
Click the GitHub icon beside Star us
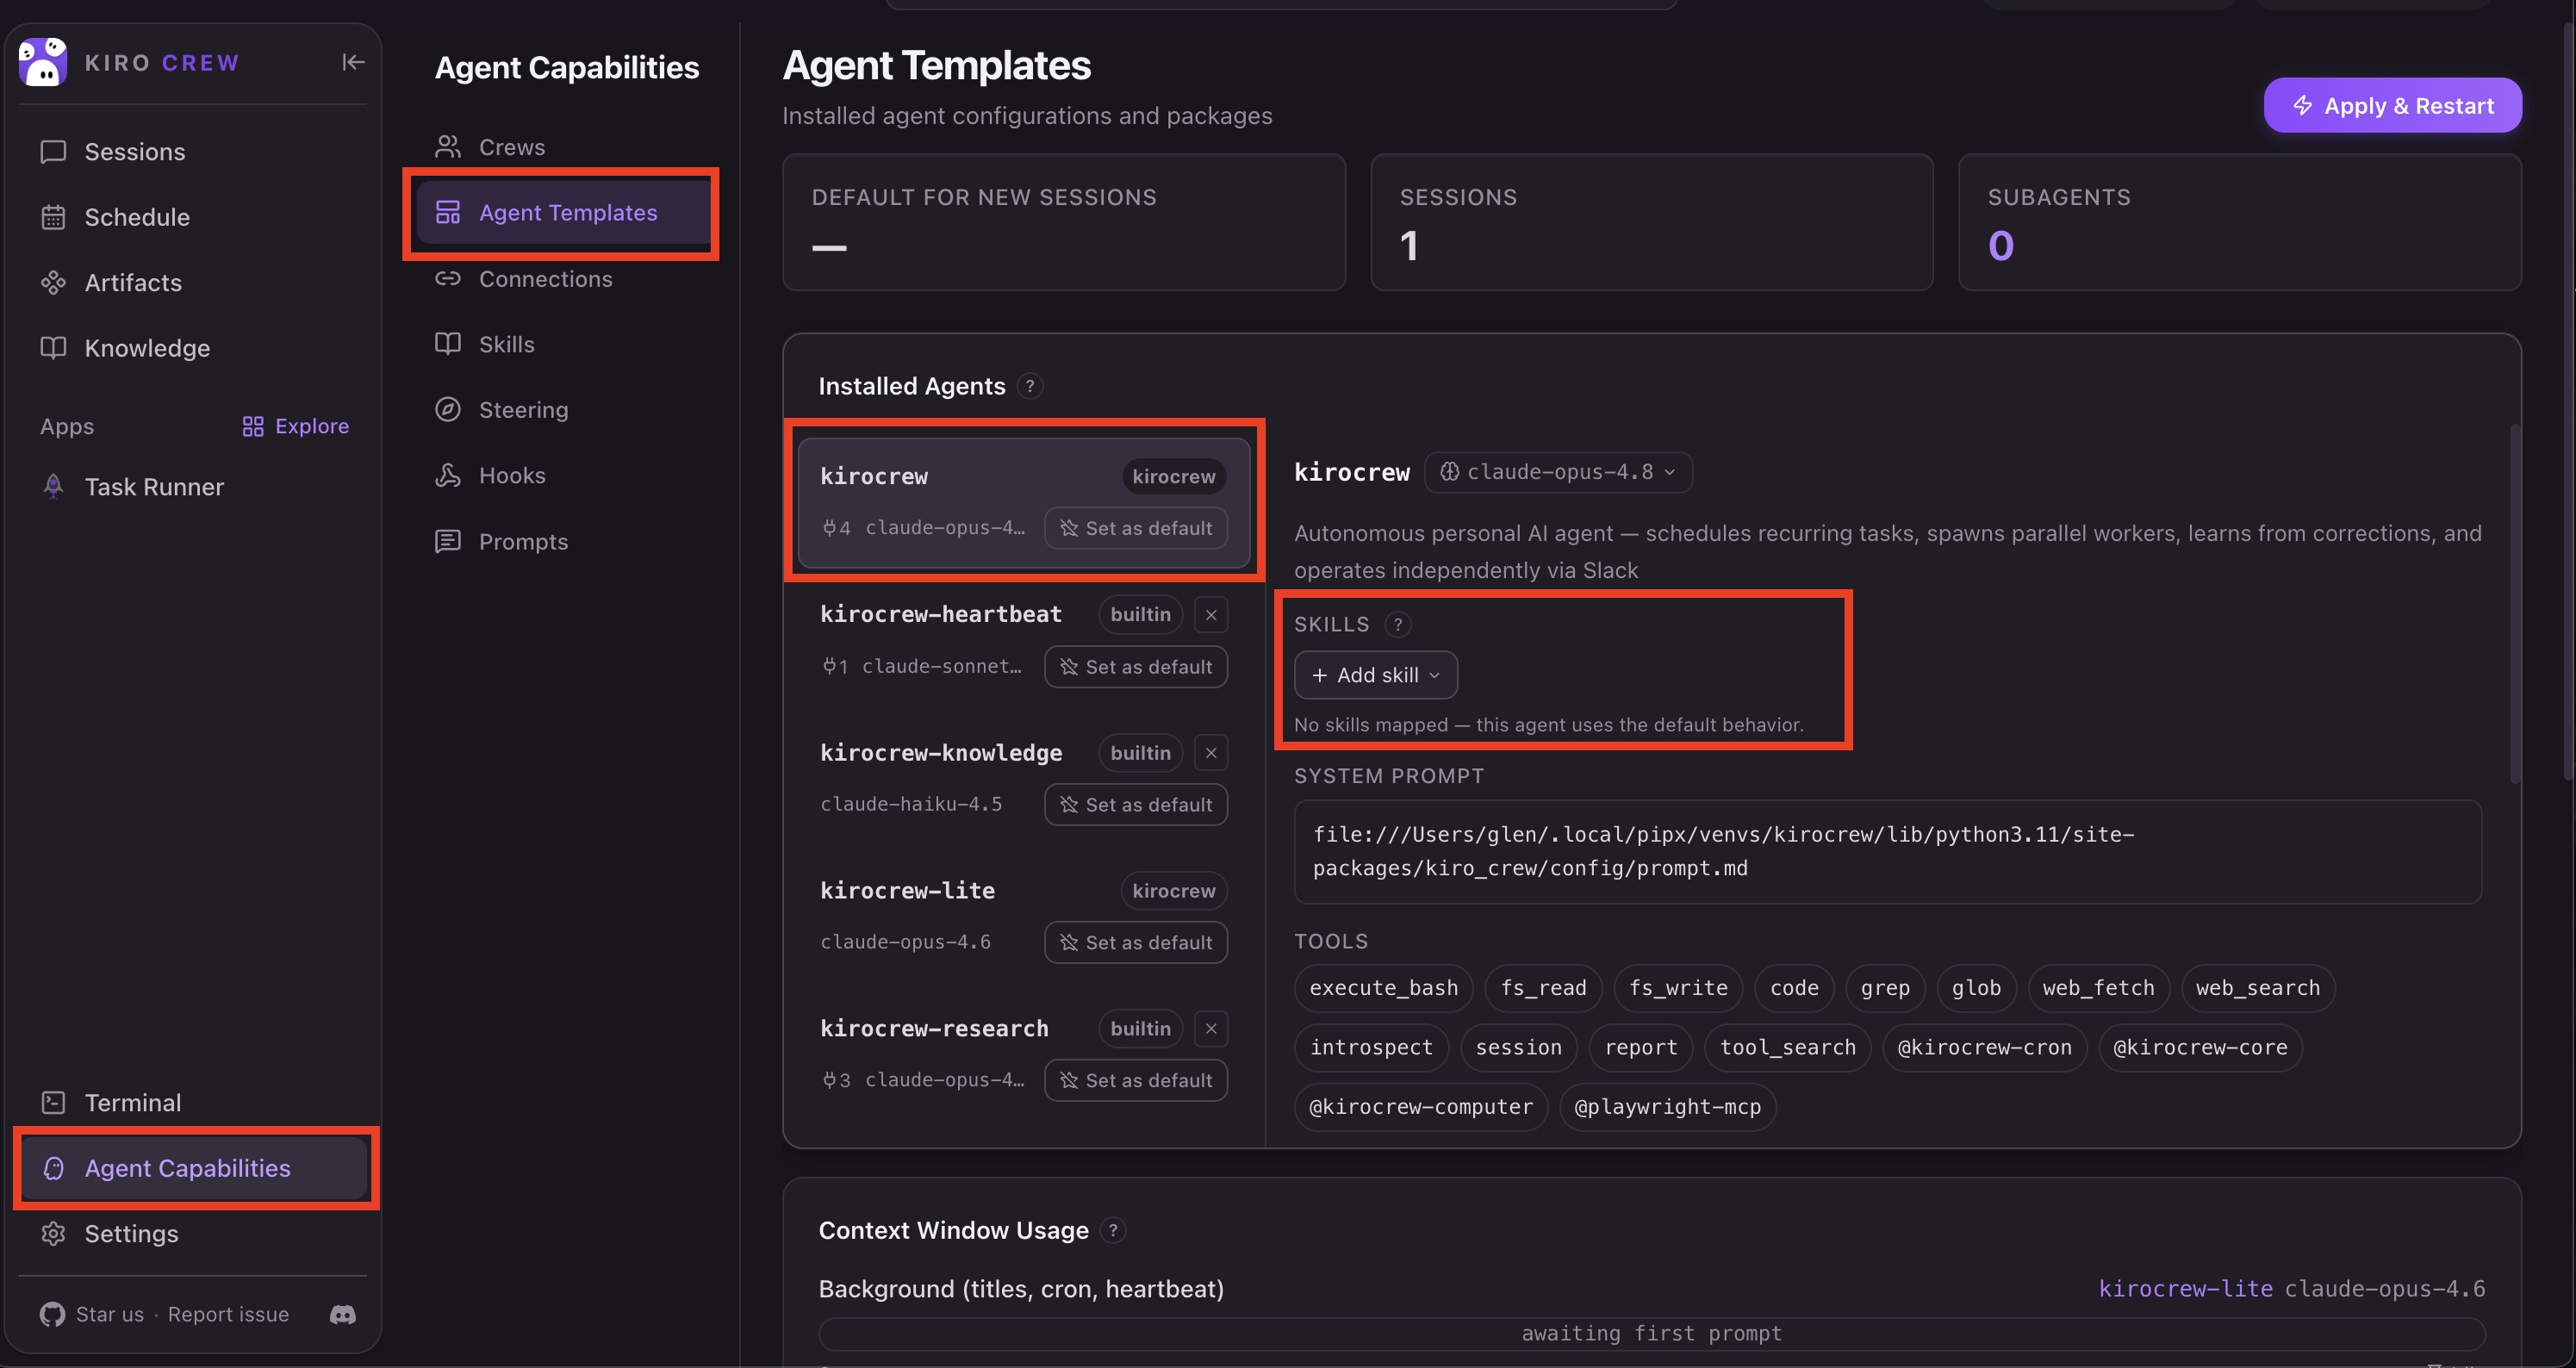(x=52, y=1314)
